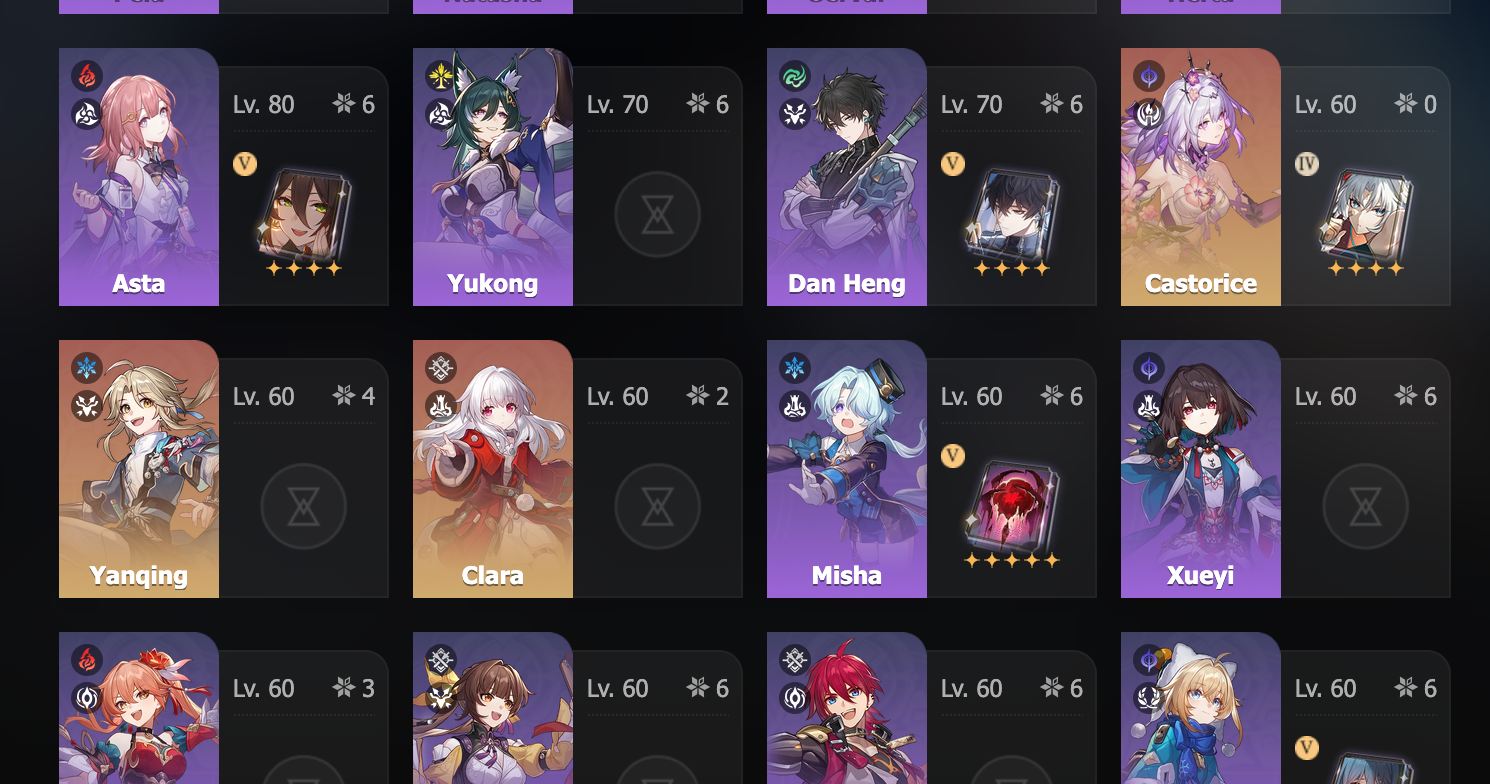The height and width of the screenshot is (784, 1490).
Task: Click Yanqing's Ice element icon
Action: pyautogui.click(x=87, y=368)
